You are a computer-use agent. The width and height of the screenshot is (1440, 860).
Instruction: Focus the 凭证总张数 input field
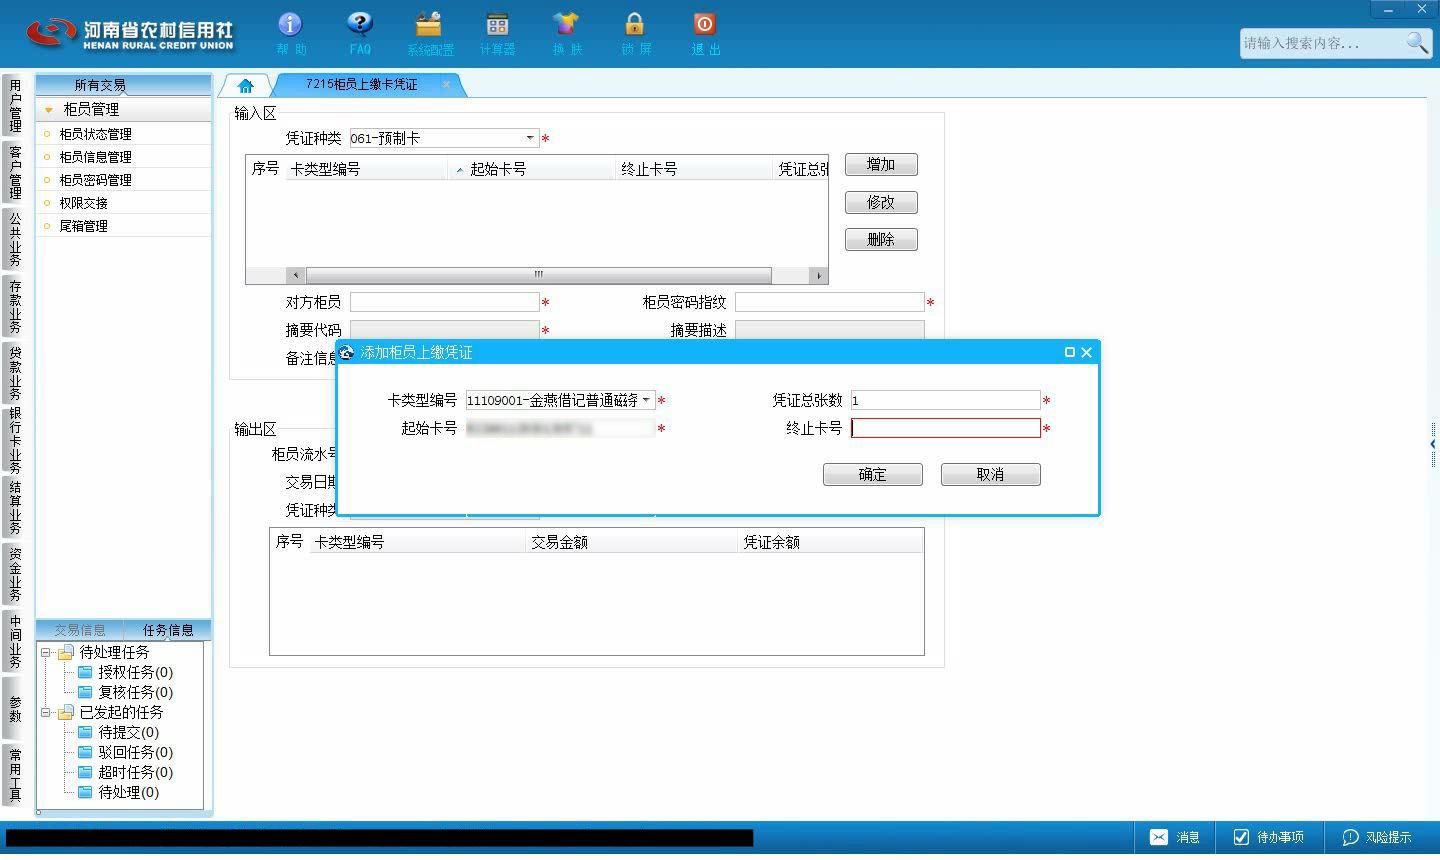coord(945,400)
